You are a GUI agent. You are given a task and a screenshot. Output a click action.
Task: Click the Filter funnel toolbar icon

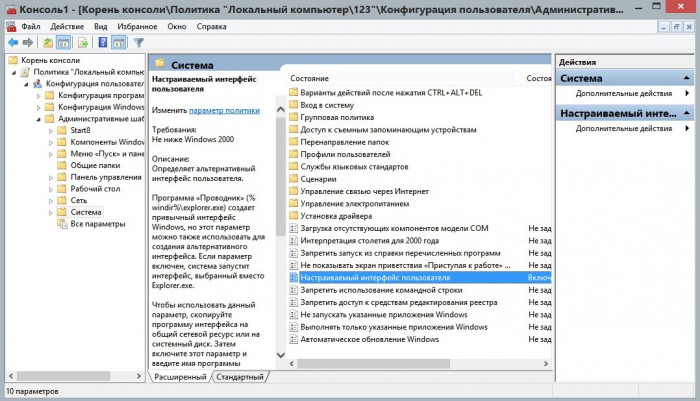click(138, 42)
